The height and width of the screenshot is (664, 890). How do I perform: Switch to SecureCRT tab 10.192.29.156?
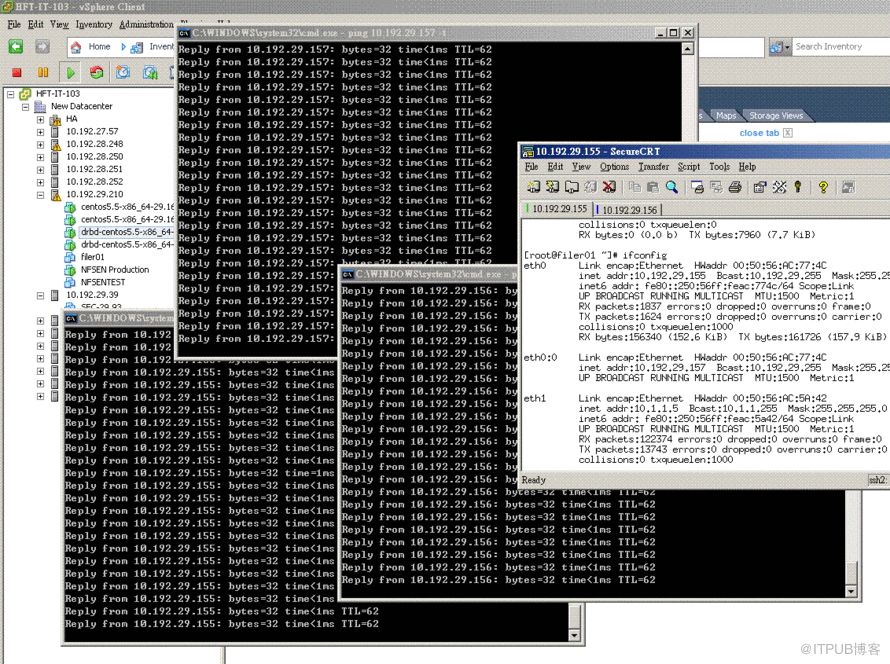pos(628,210)
